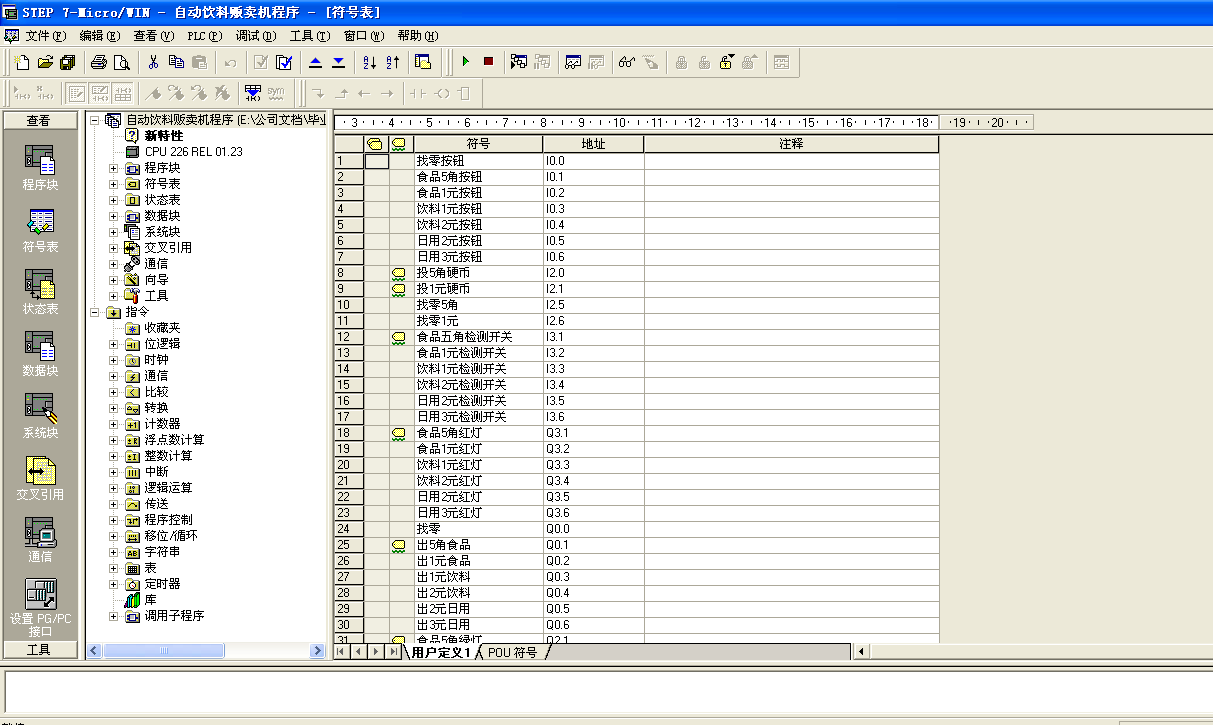Viewport: 1213px width, 725px height.
Task: Click the Open project folder icon
Action: pos(45,62)
